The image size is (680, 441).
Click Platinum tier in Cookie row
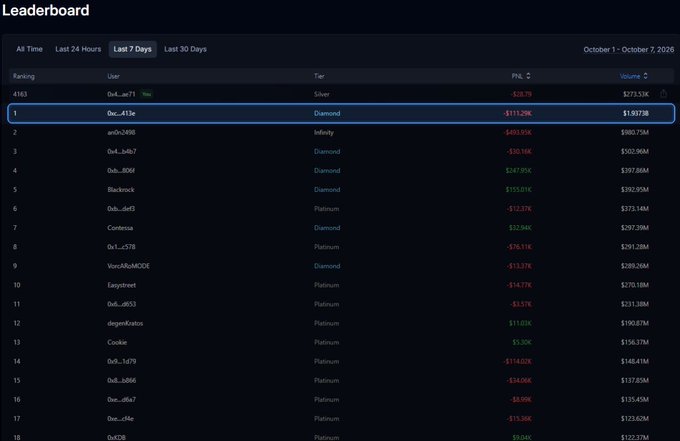pos(327,342)
